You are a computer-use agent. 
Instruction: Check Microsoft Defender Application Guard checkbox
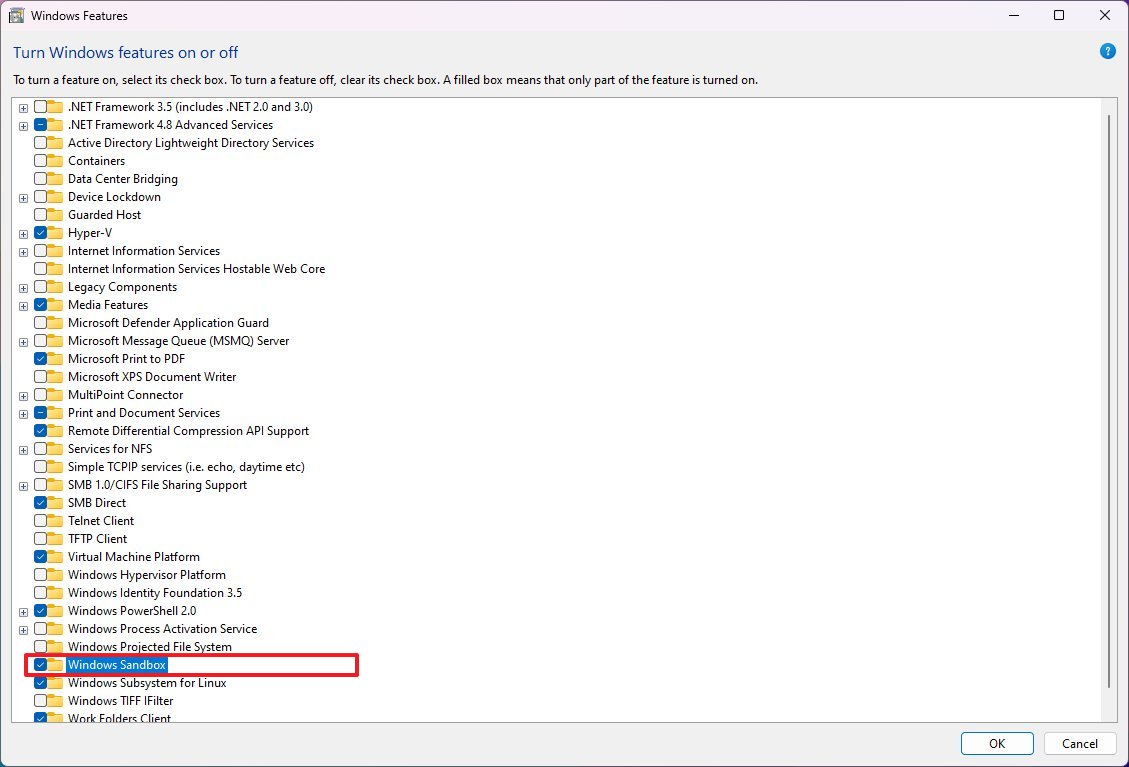coord(40,323)
